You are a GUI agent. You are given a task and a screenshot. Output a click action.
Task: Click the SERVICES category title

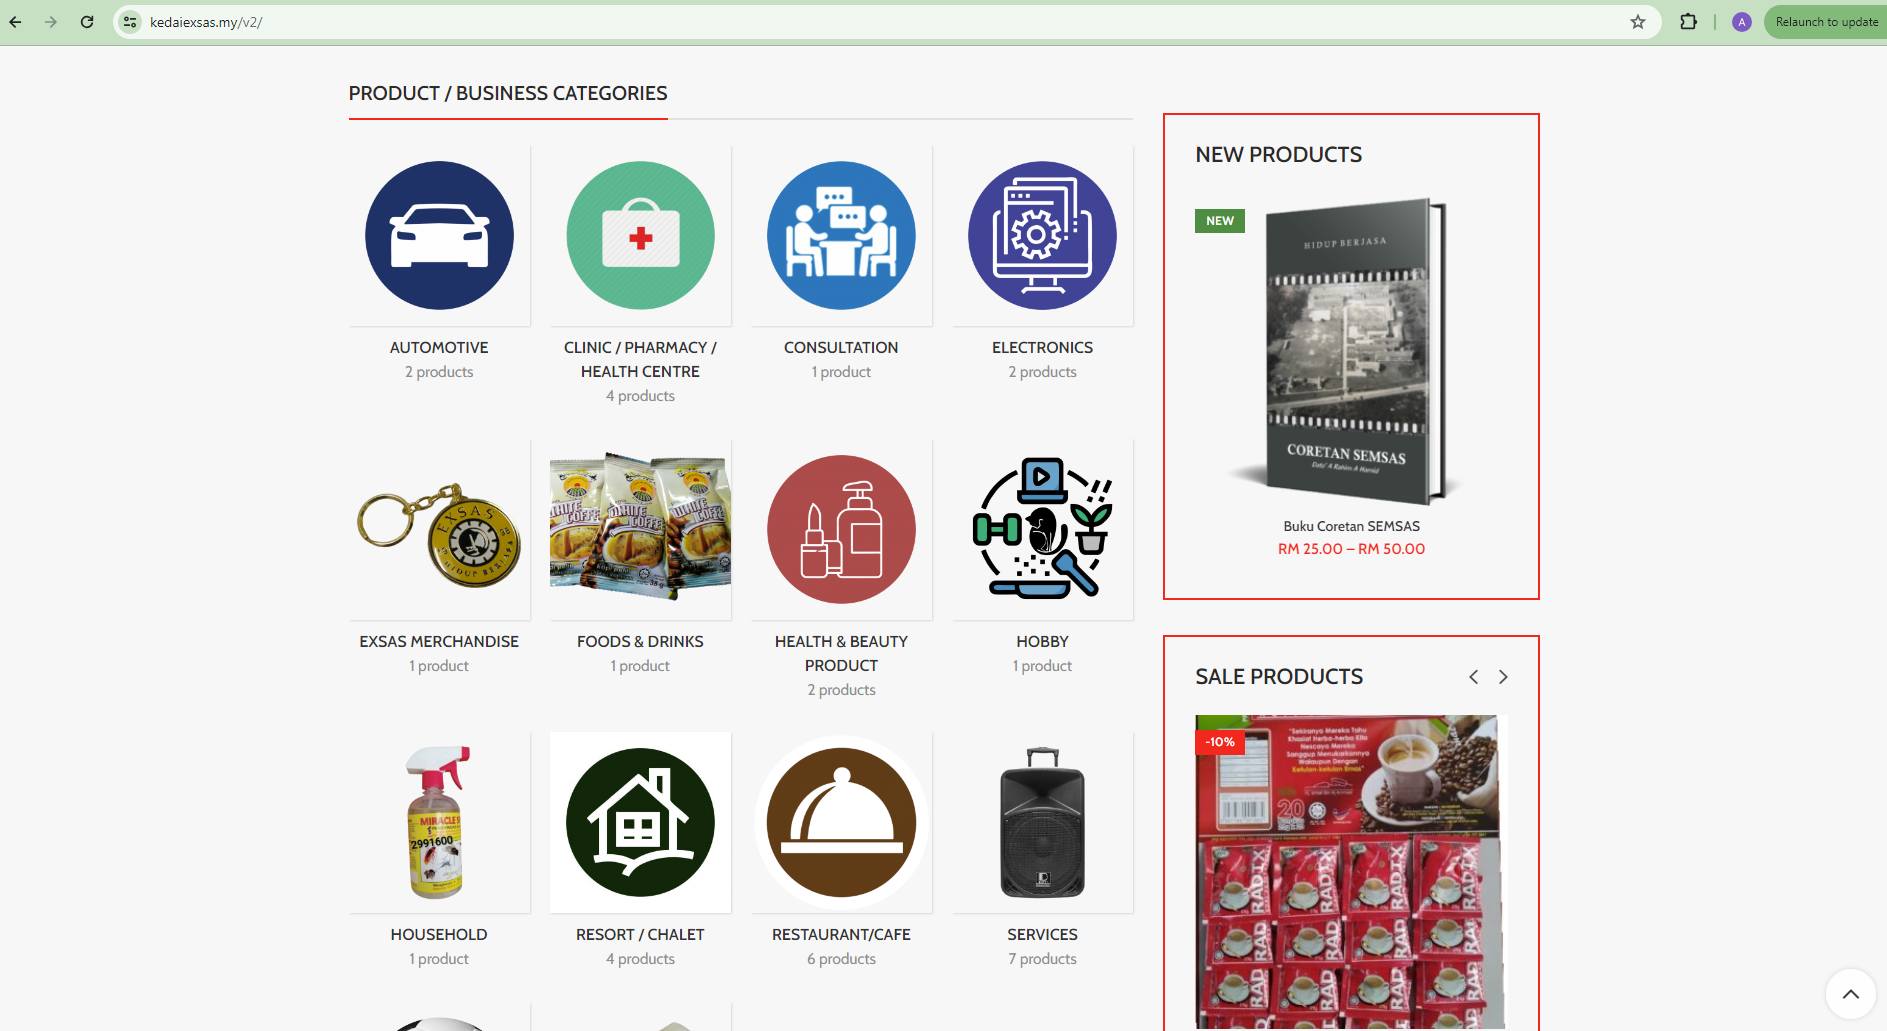[1042, 934]
